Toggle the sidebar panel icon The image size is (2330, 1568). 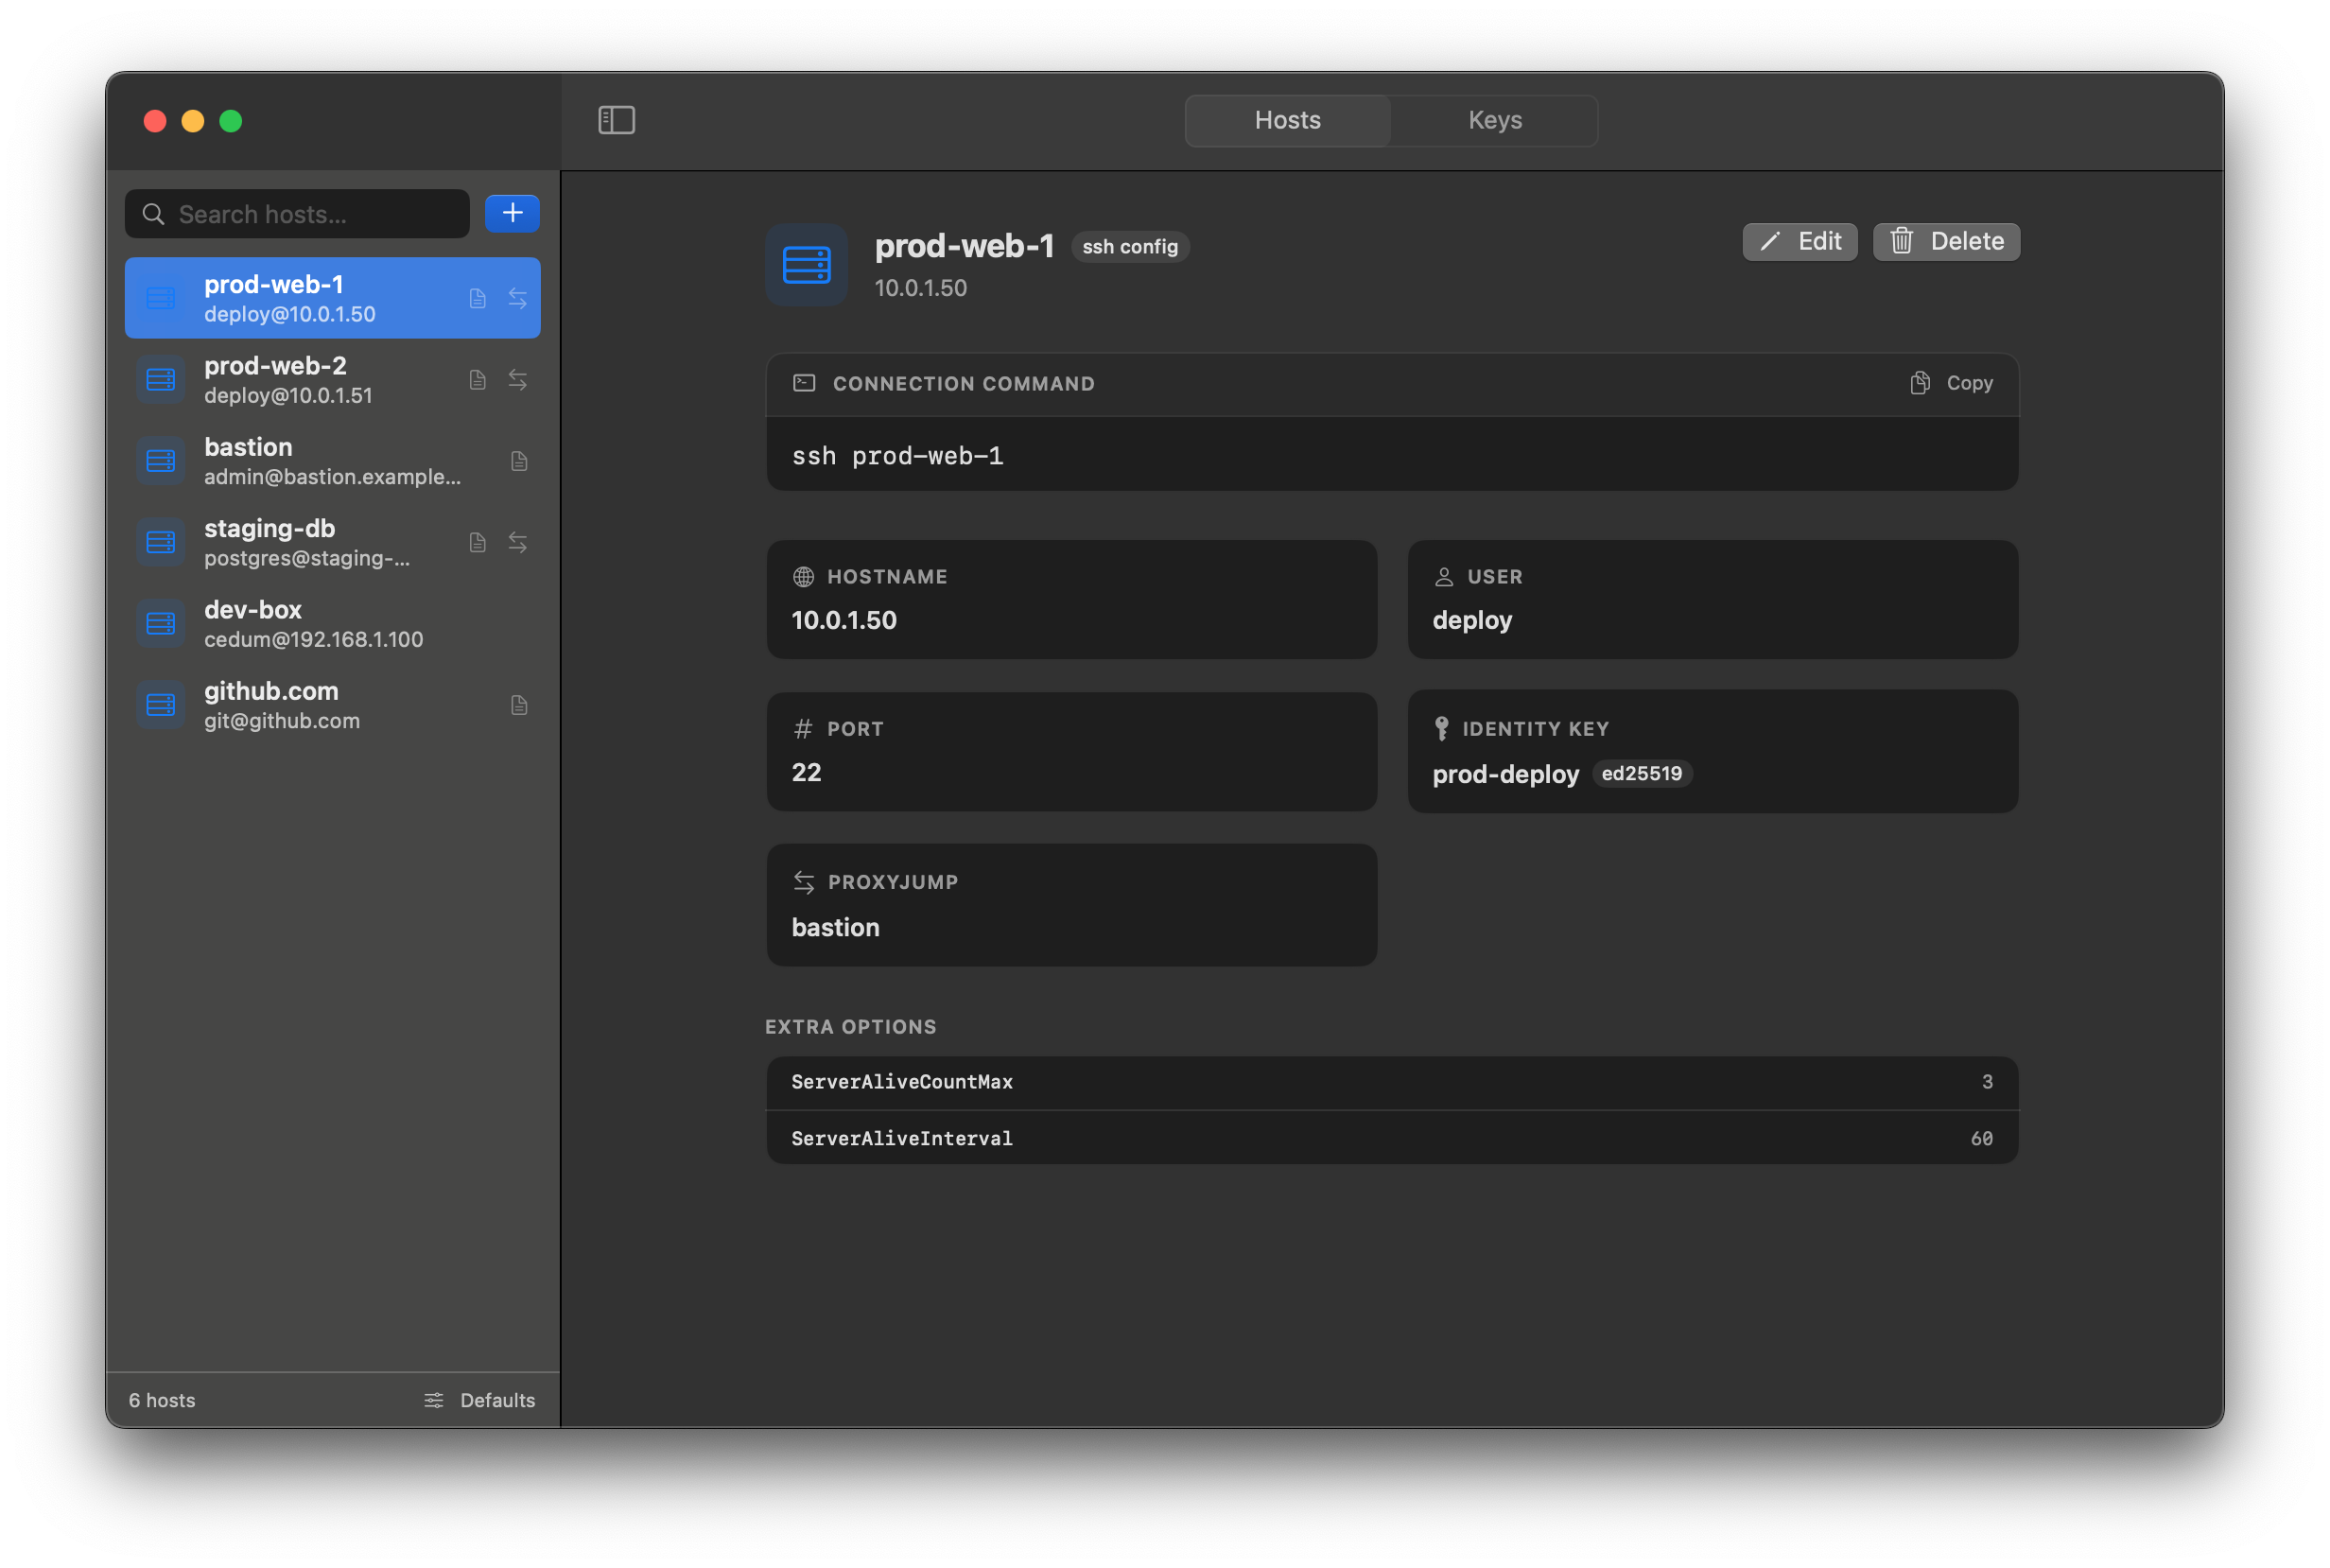[616, 120]
